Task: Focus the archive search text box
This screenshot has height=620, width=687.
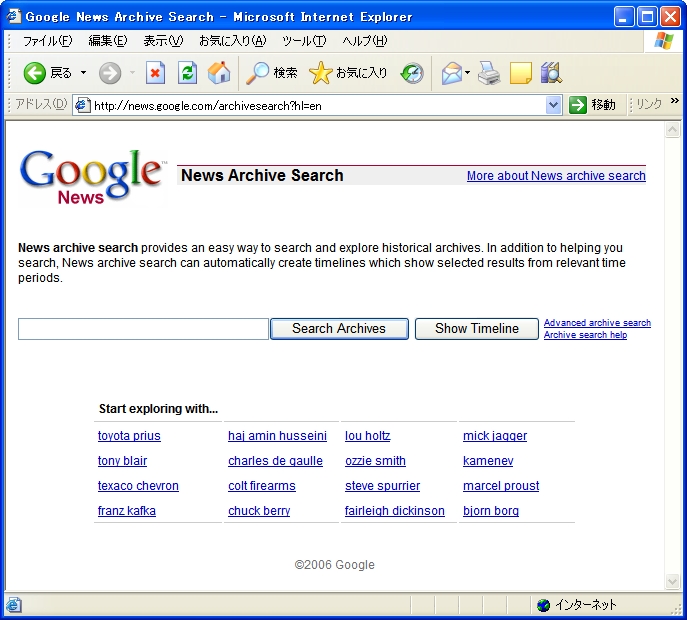Action: coord(143,329)
